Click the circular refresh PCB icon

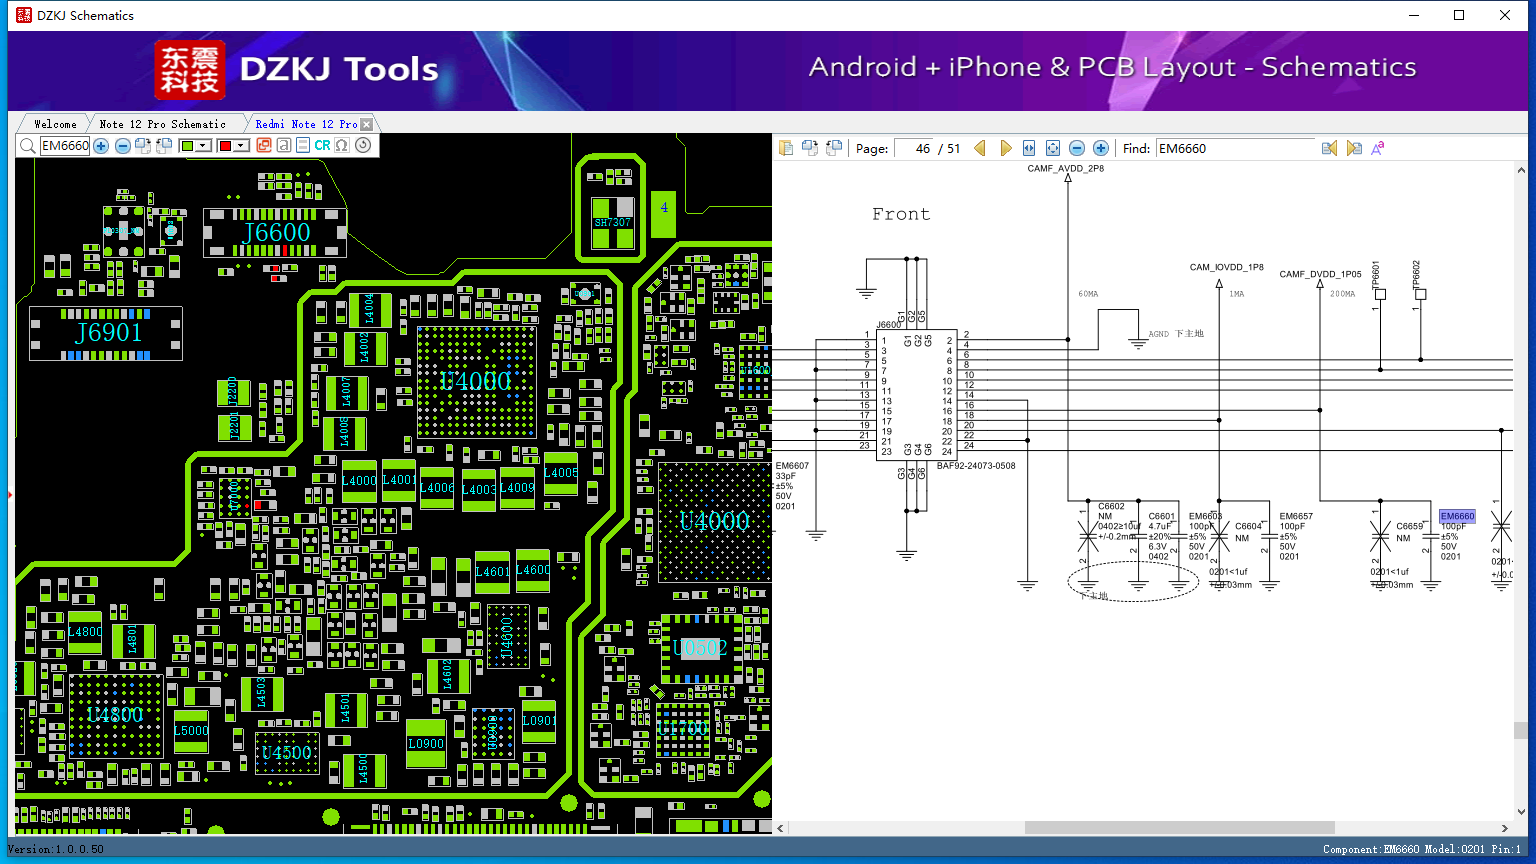[x=363, y=146]
